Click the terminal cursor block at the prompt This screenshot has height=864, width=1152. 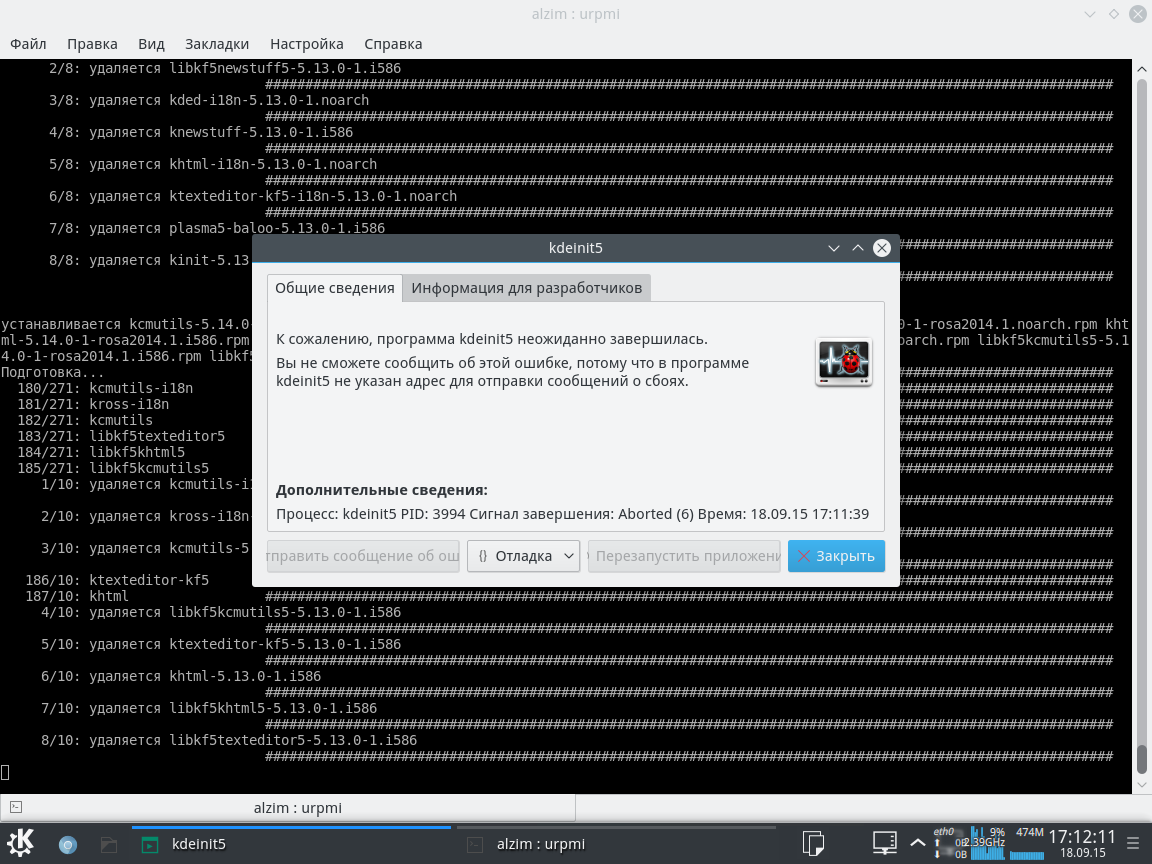(5, 772)
